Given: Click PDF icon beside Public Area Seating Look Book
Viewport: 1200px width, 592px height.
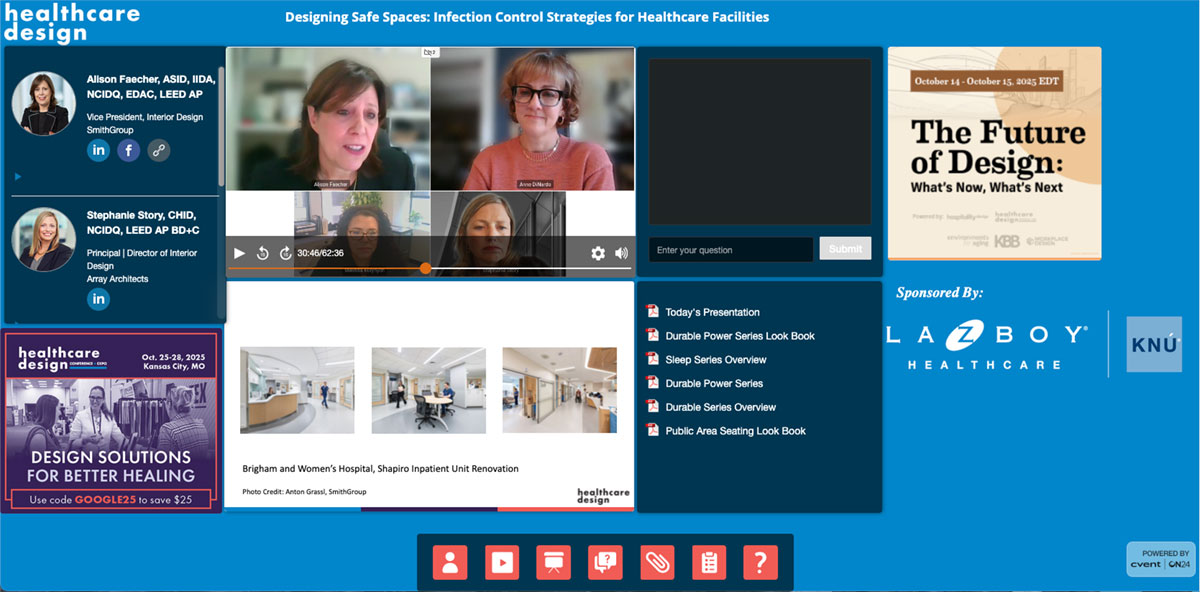Looking at the screenshot, I should [x=653, y=430].
